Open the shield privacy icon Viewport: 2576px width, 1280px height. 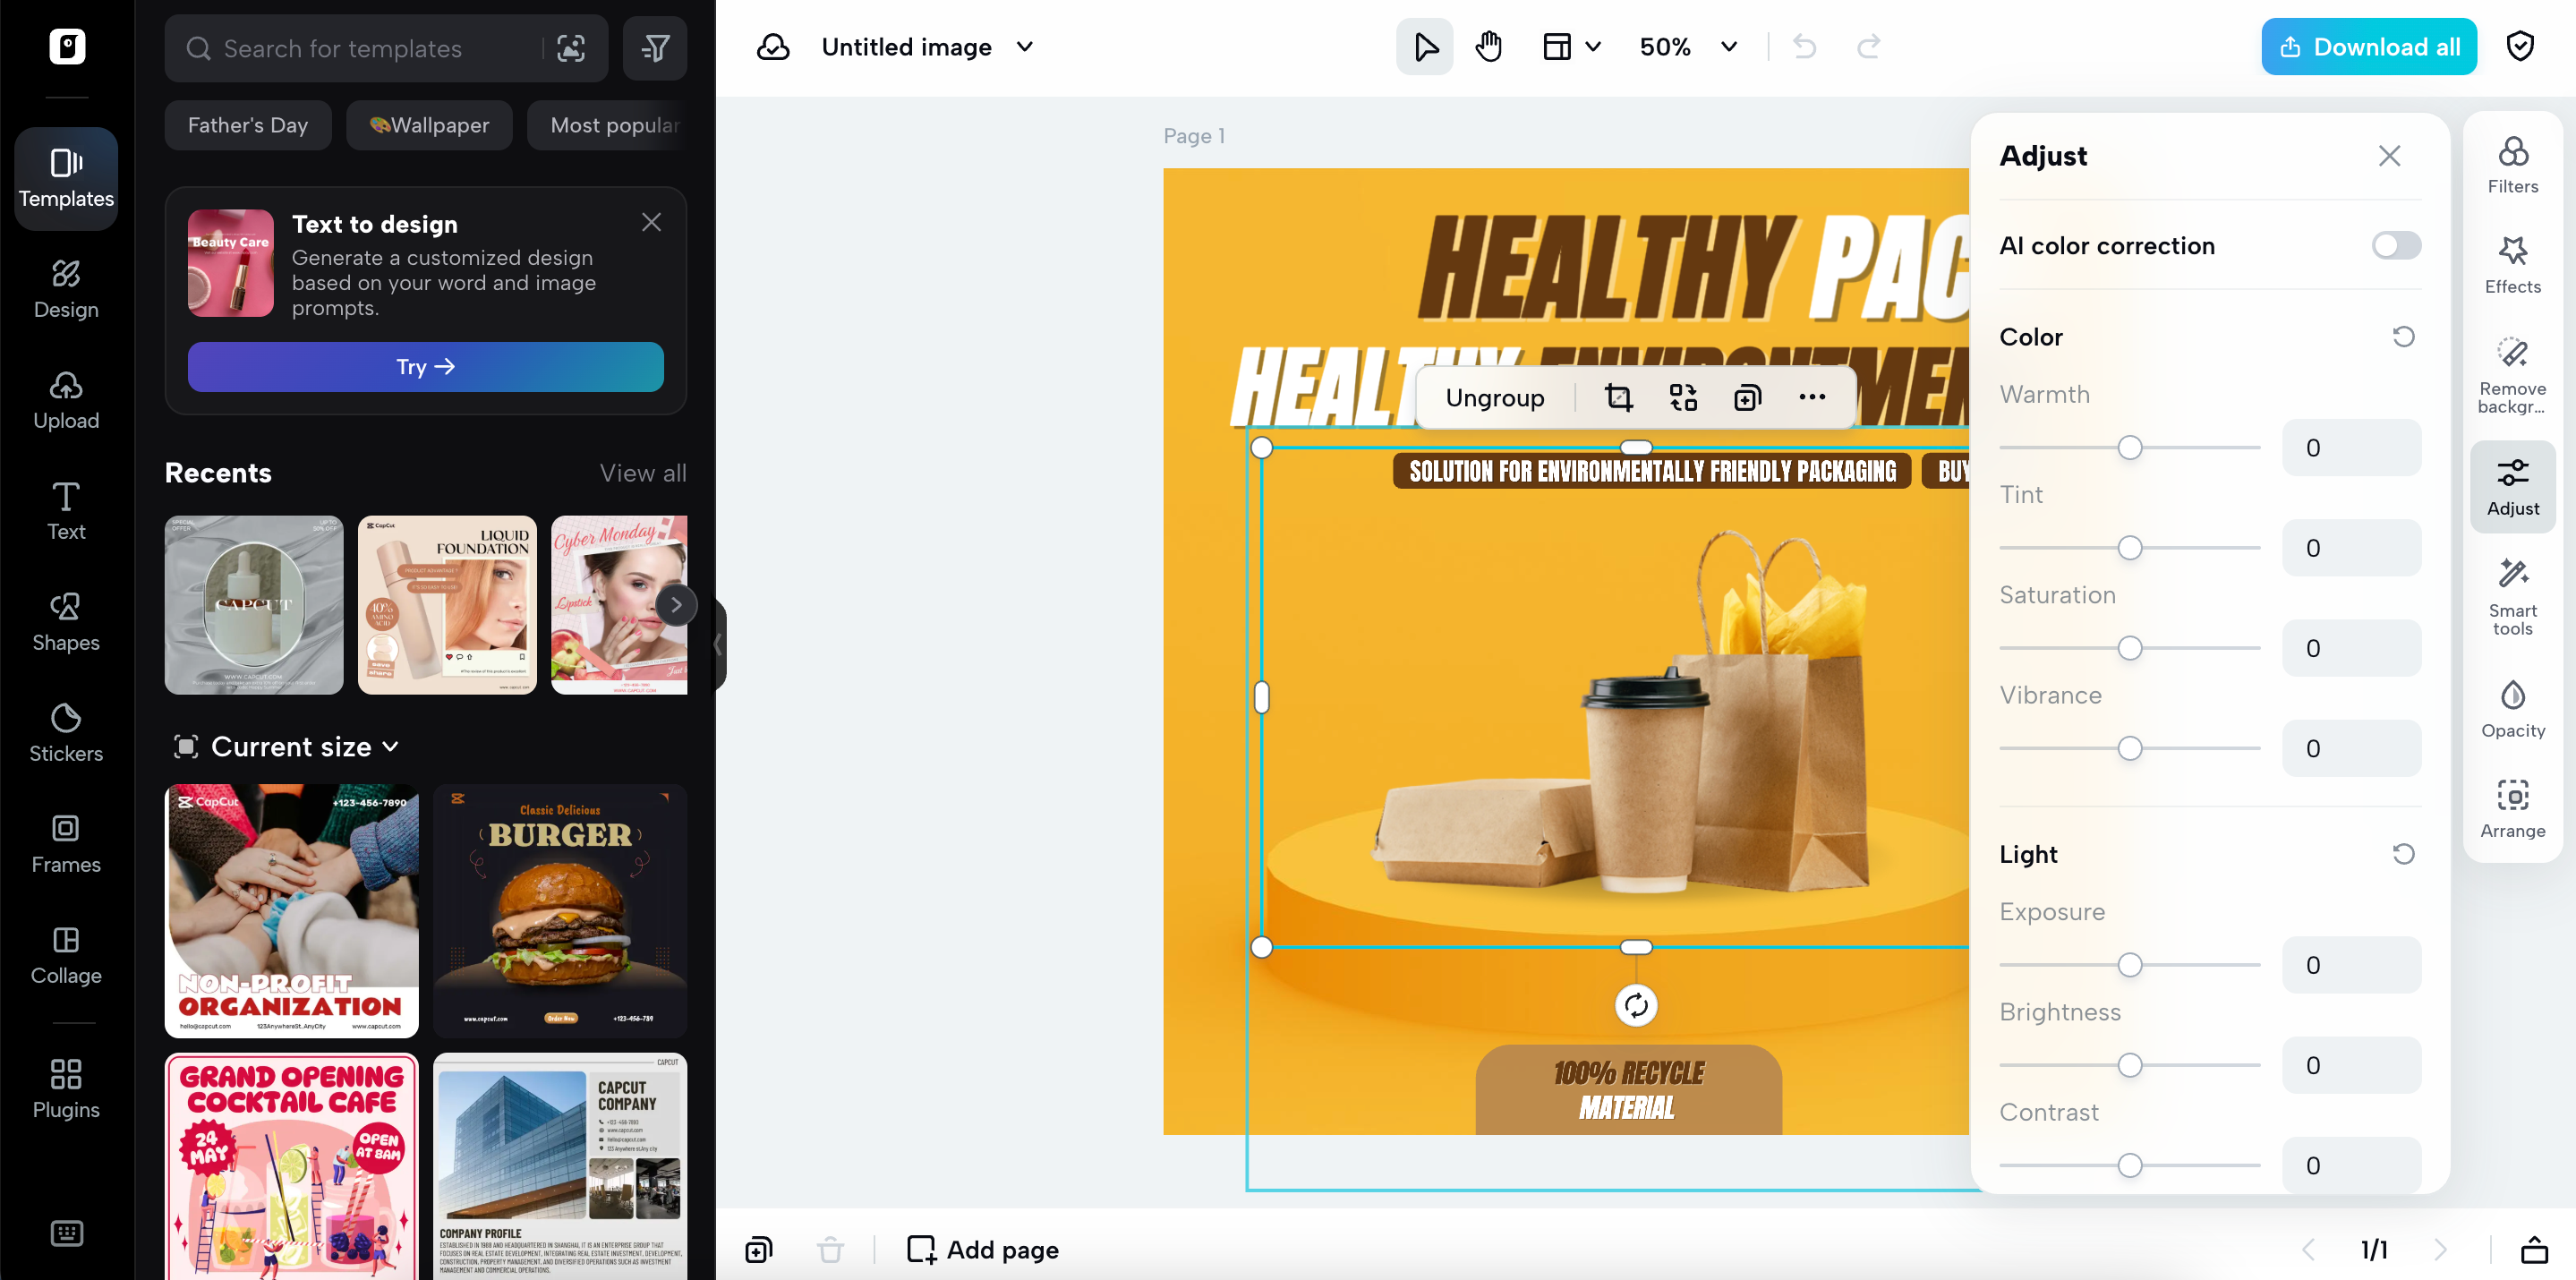(2520, 47)
